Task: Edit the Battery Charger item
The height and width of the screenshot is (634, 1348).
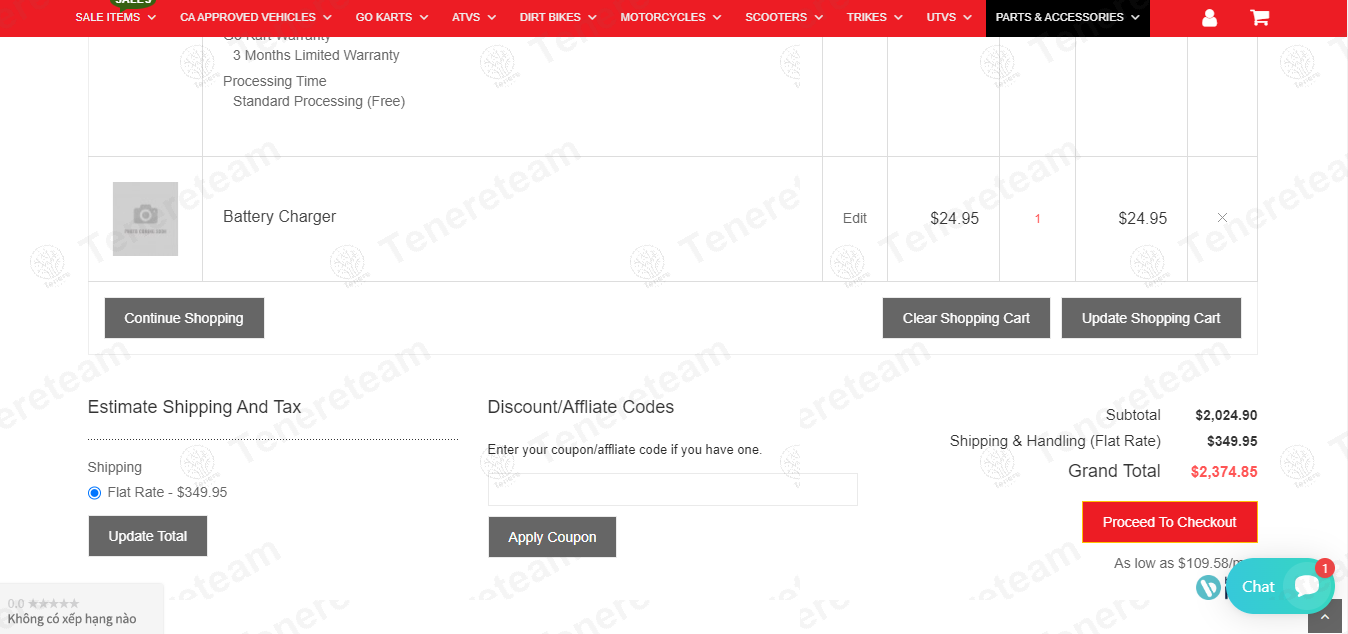Action: click(x=855, y=218)
